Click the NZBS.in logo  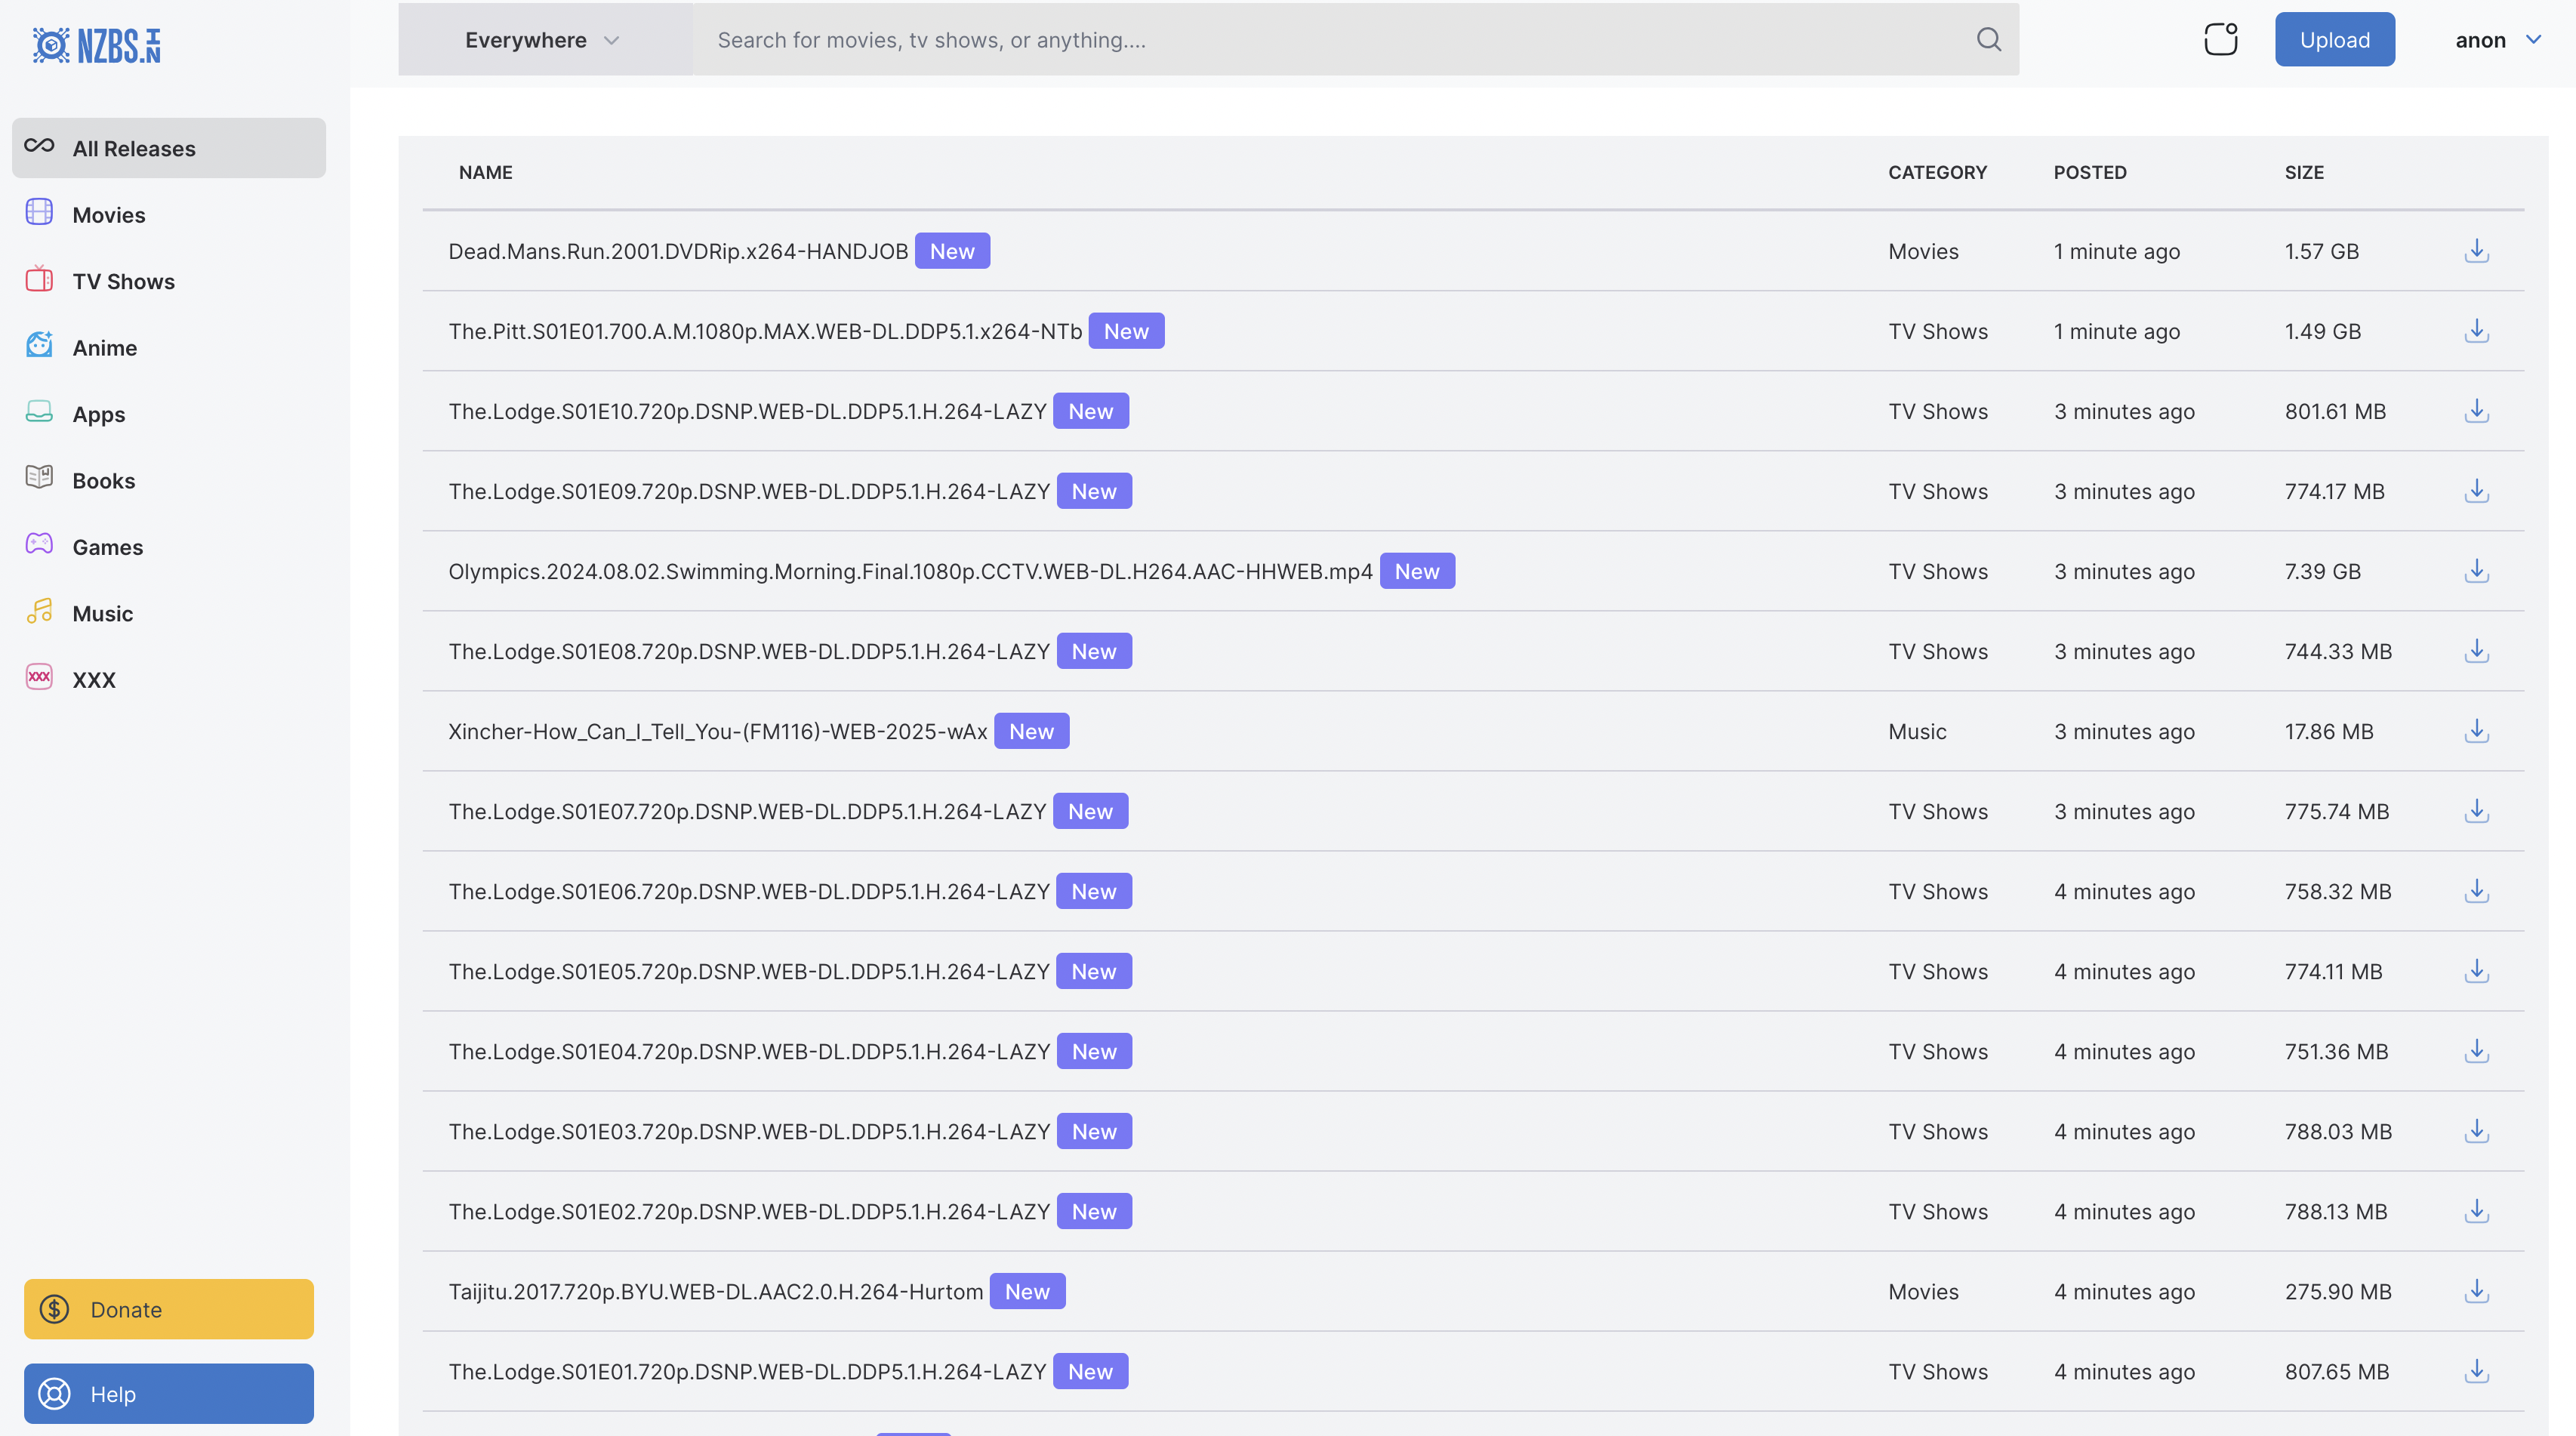coord(97,45)
